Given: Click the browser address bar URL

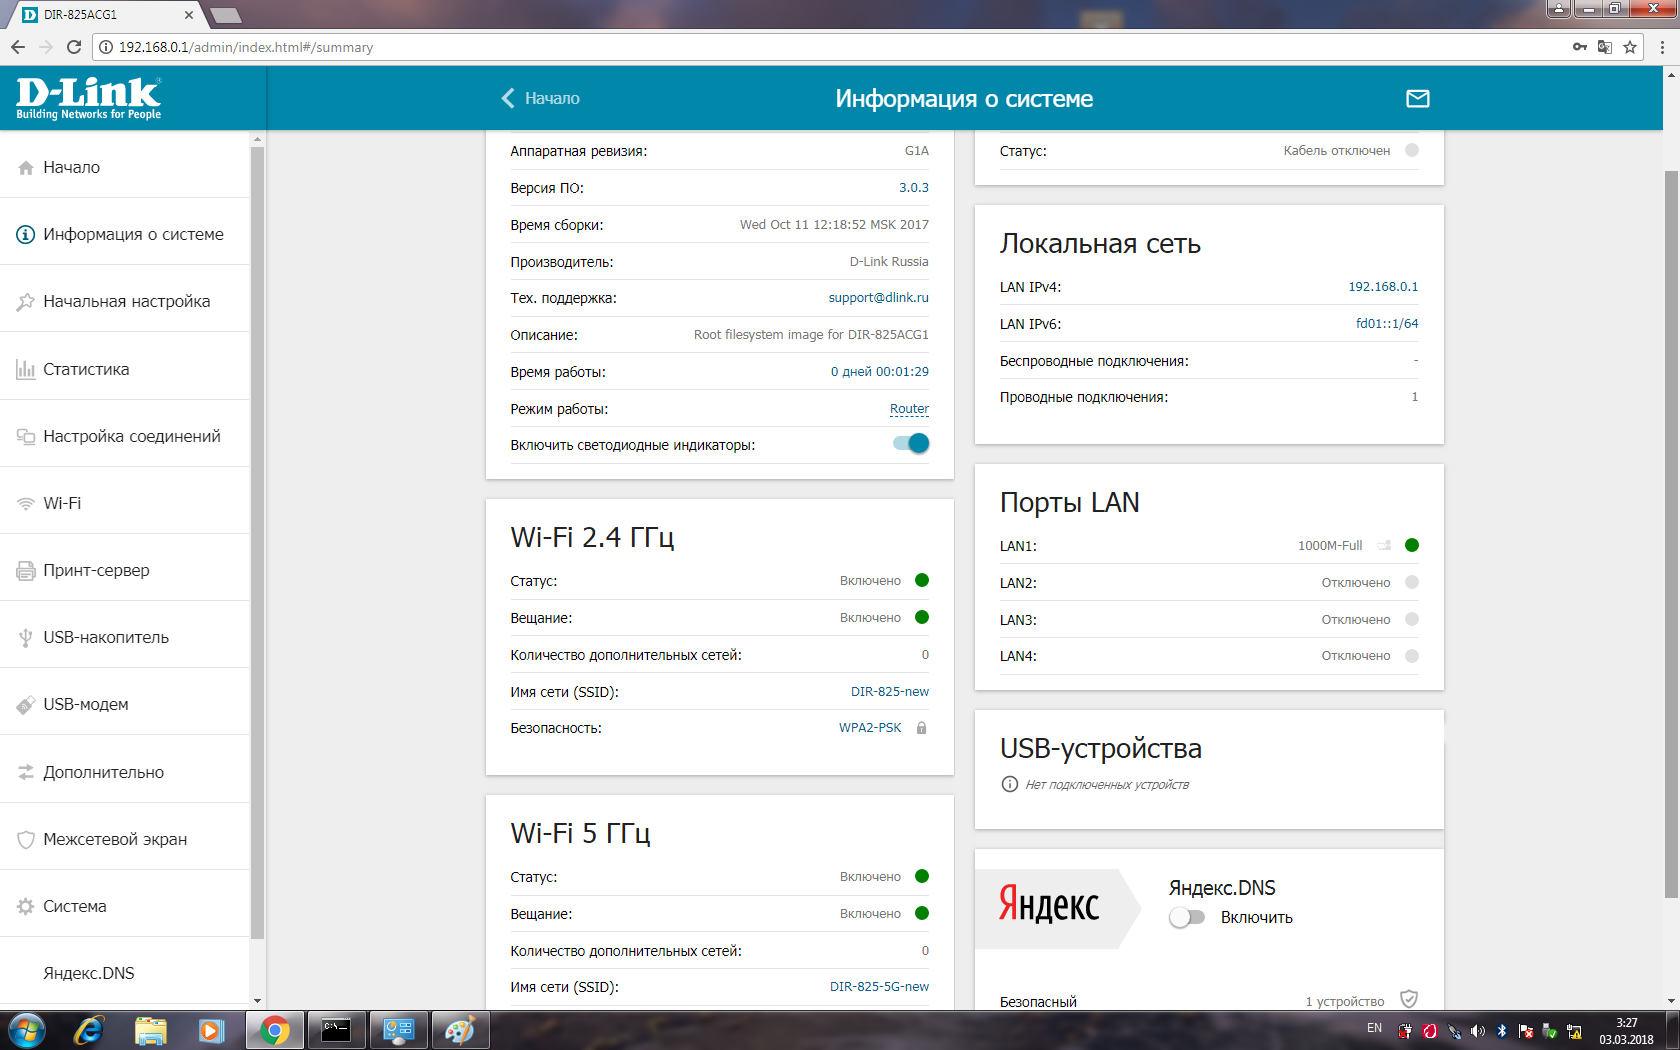Looking at the screenshot, I should coord(246,47).
